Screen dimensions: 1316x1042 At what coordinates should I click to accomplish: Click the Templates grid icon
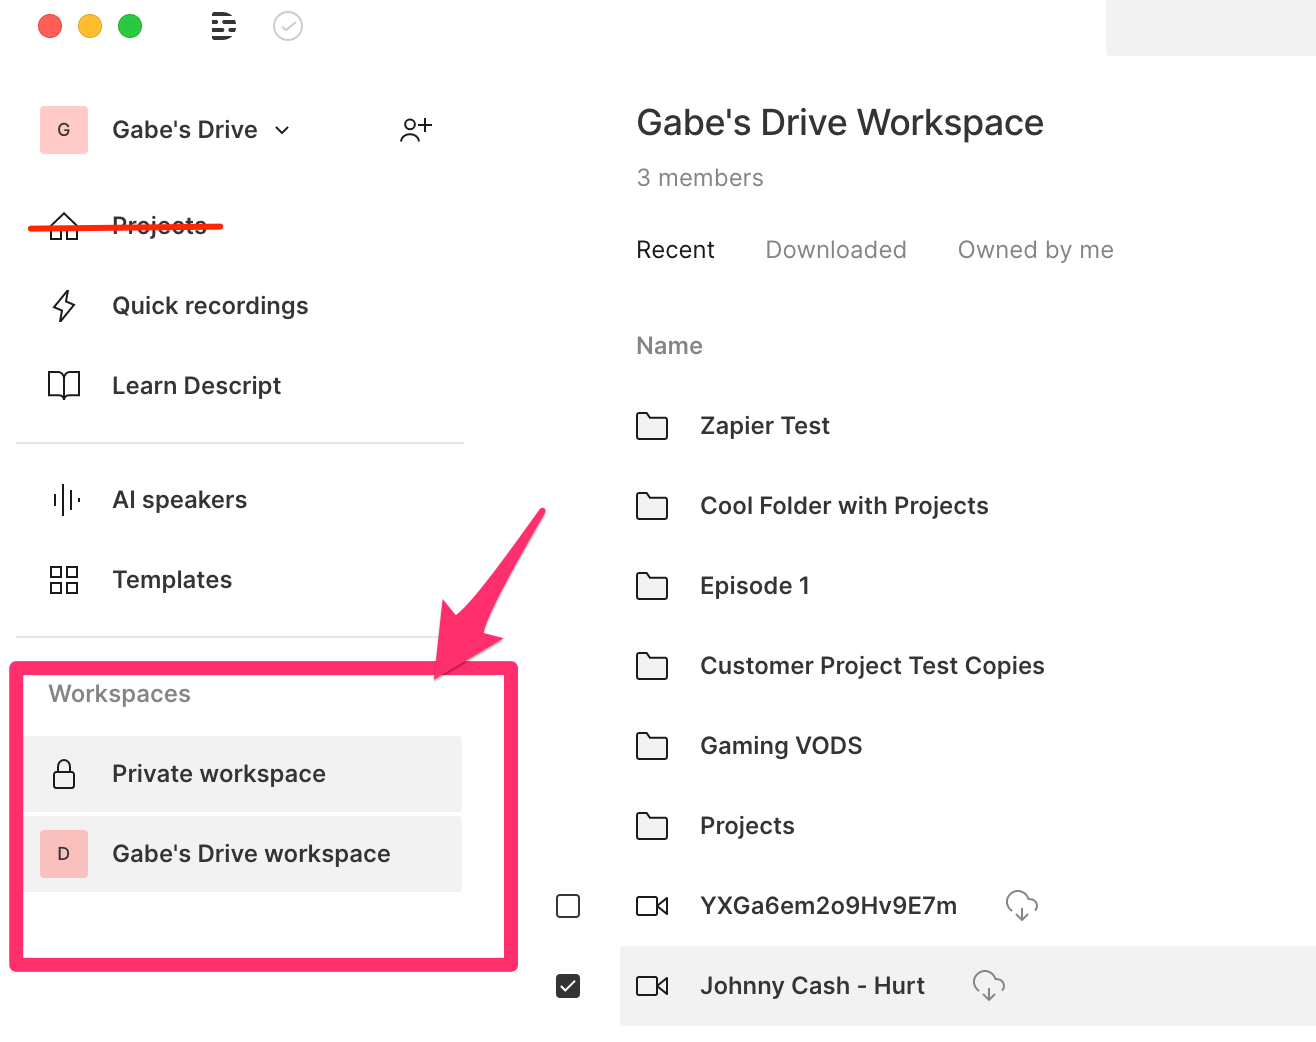point(64,580)
